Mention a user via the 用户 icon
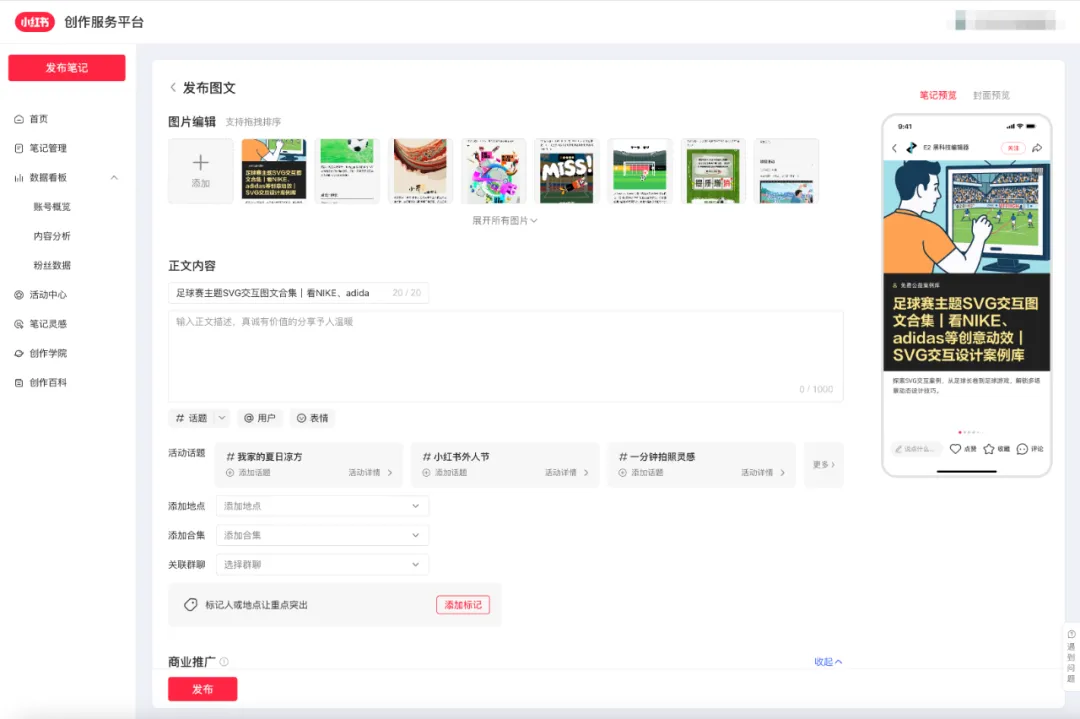 coord(260,417)
